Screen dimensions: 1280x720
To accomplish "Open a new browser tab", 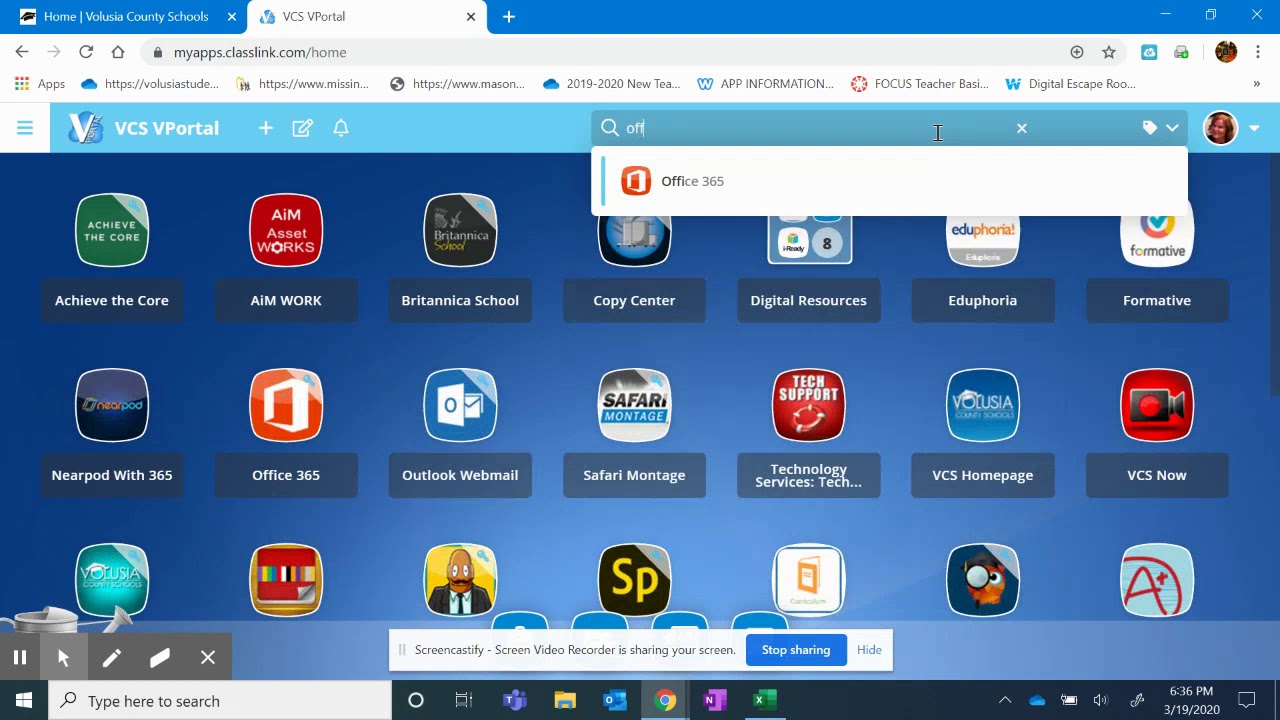I will 509,16.
